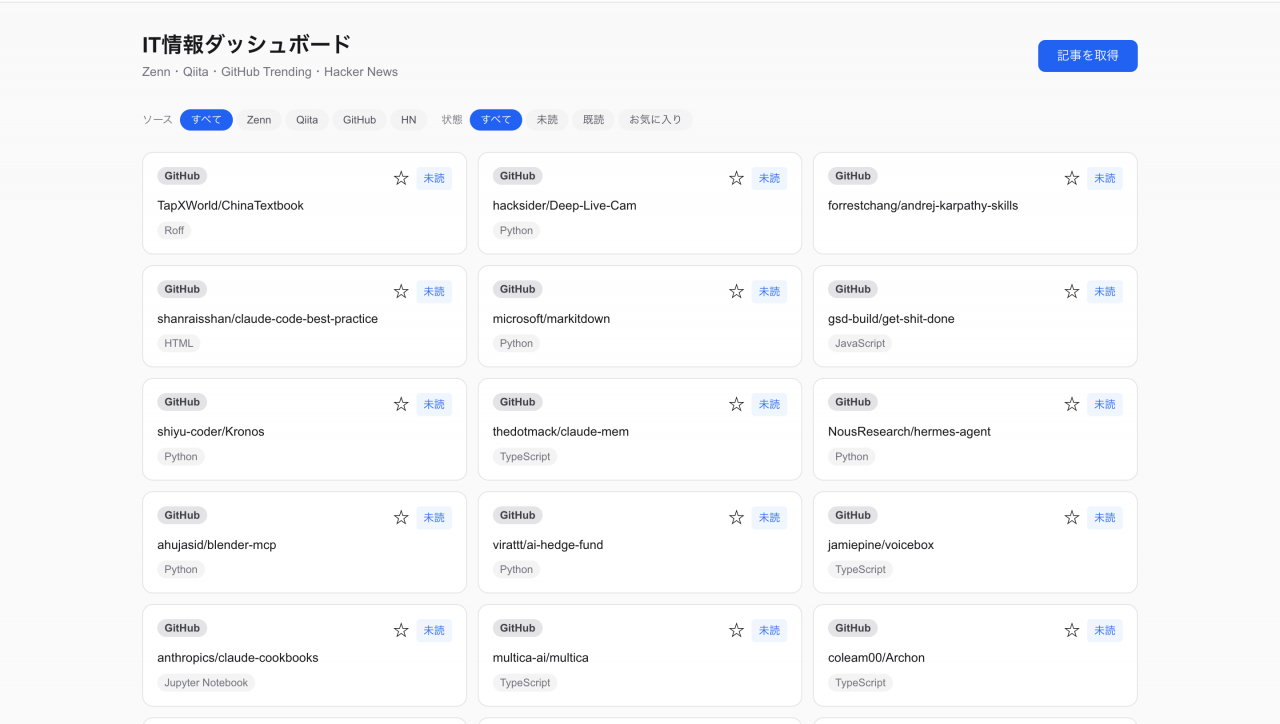This screenshot has height=724, width=1280.
Task: Toggle 未読 badge on anthropics/claude-cookbooks
Action: coord(434,630)
